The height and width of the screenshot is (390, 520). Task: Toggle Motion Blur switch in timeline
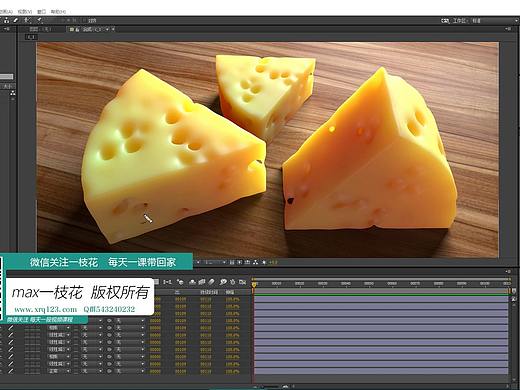212,282
